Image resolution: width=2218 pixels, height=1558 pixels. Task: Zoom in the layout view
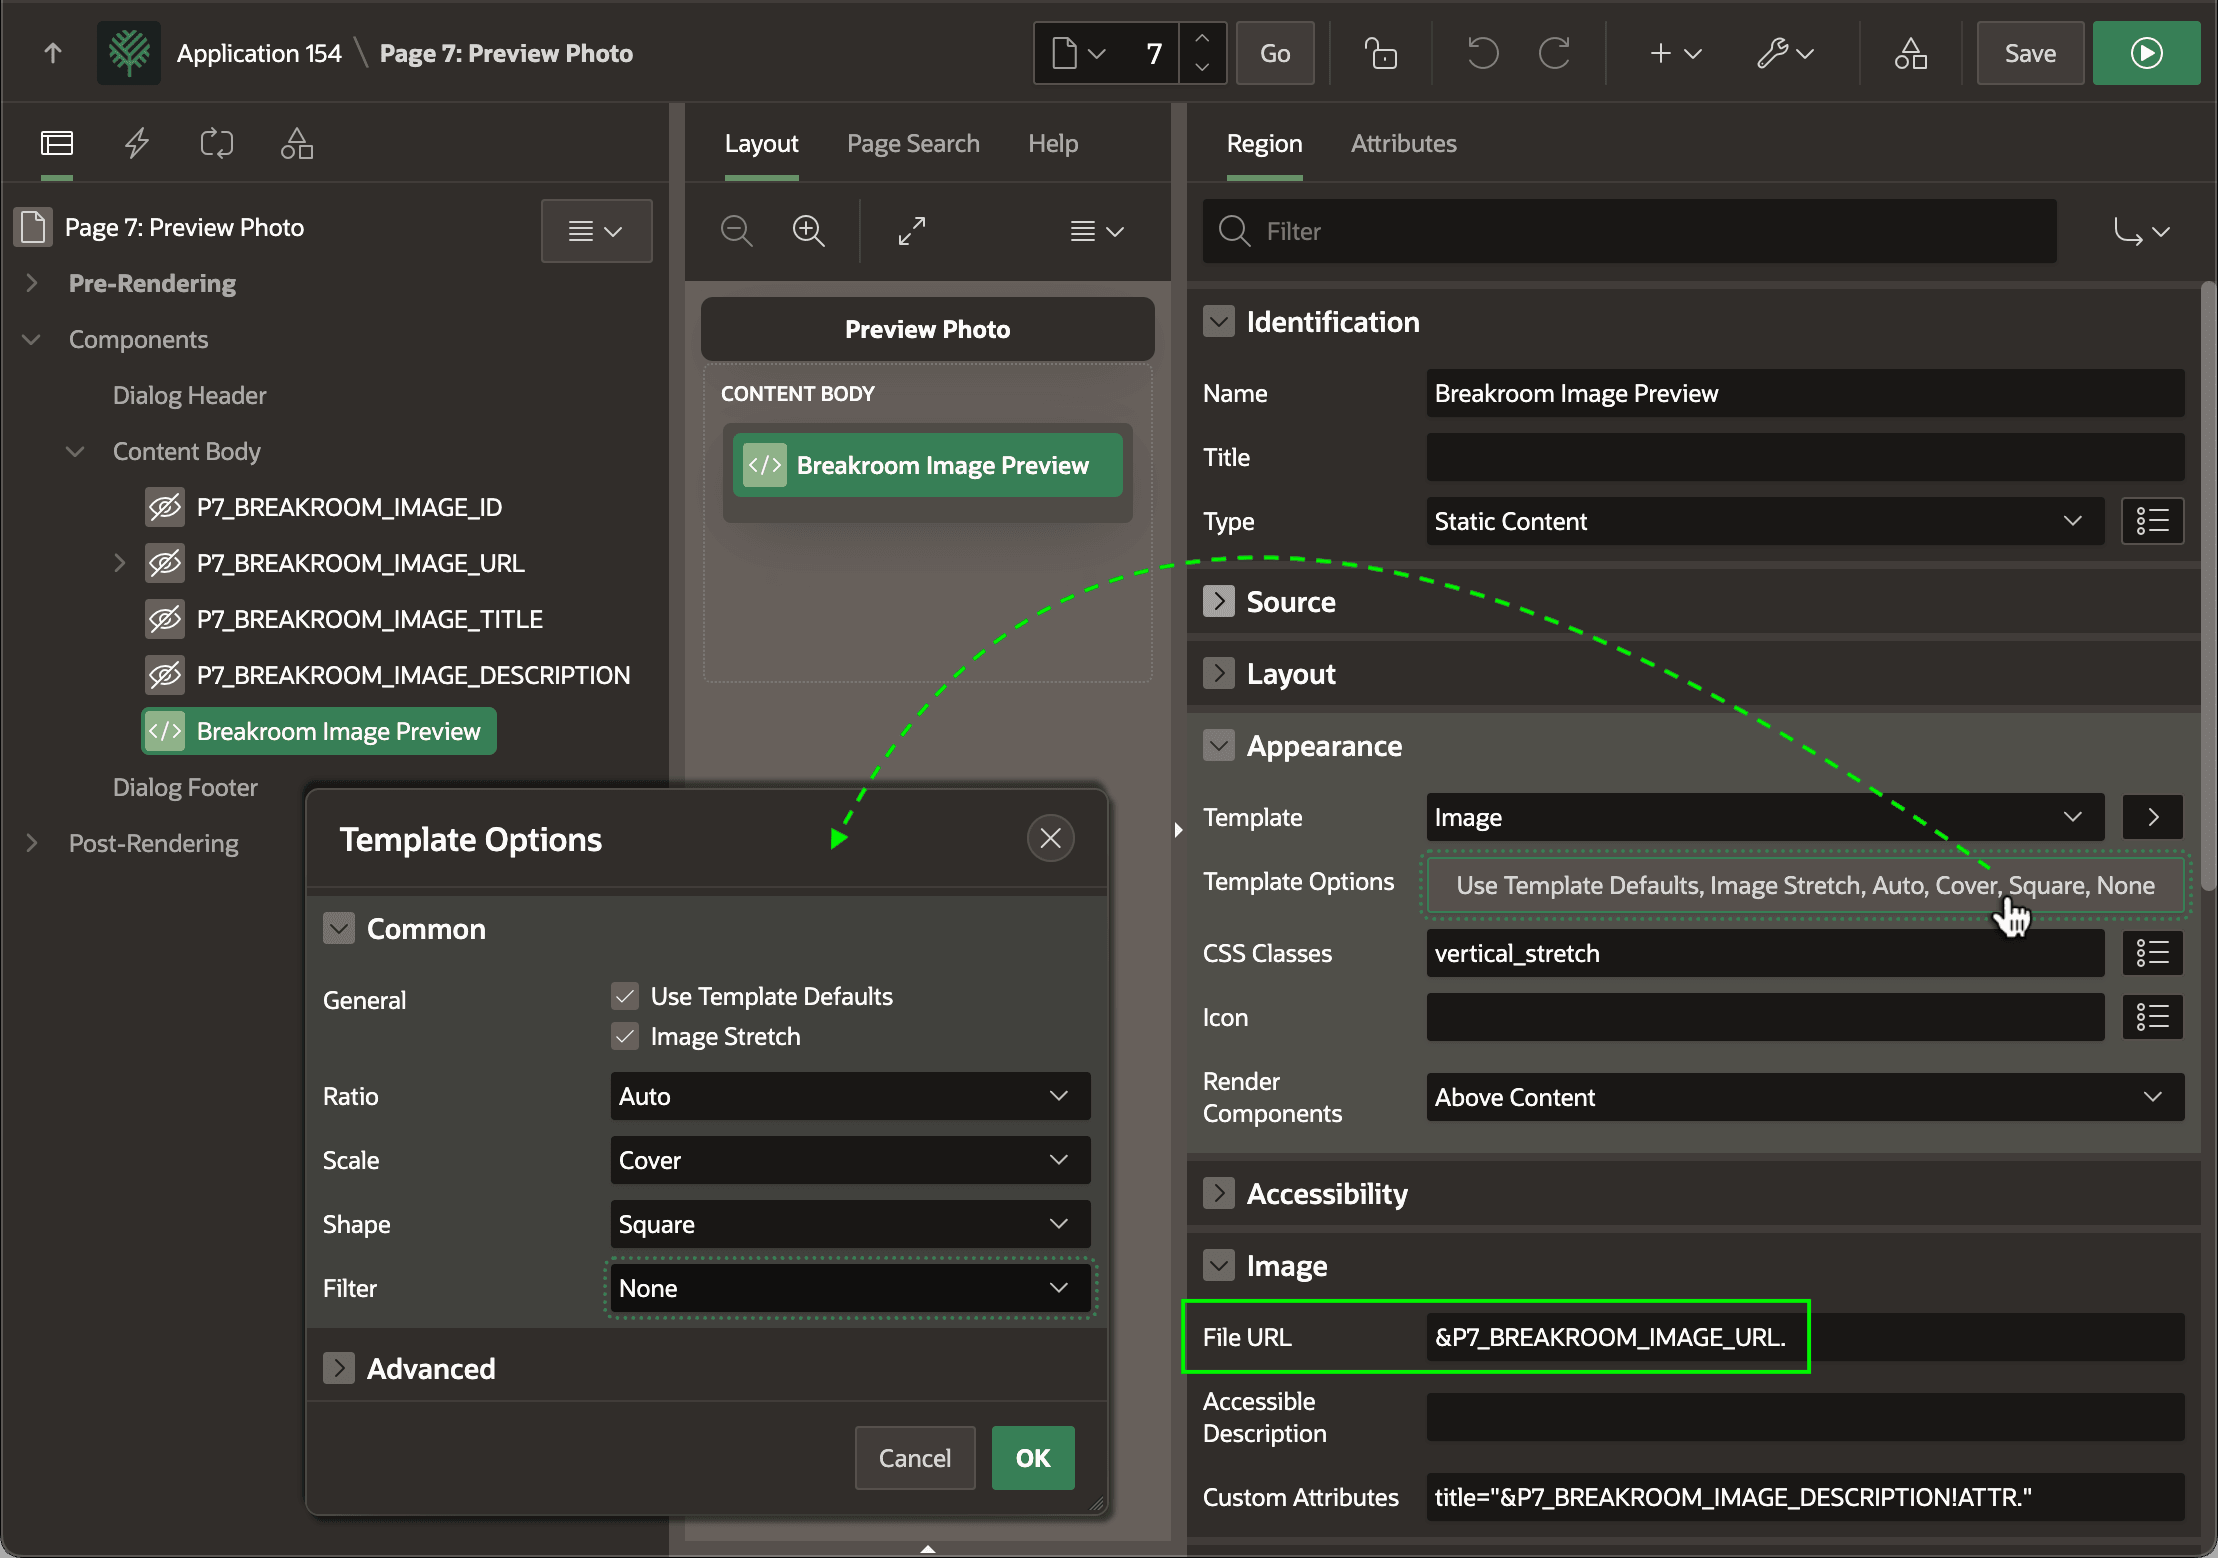click(x=809, y=231)
